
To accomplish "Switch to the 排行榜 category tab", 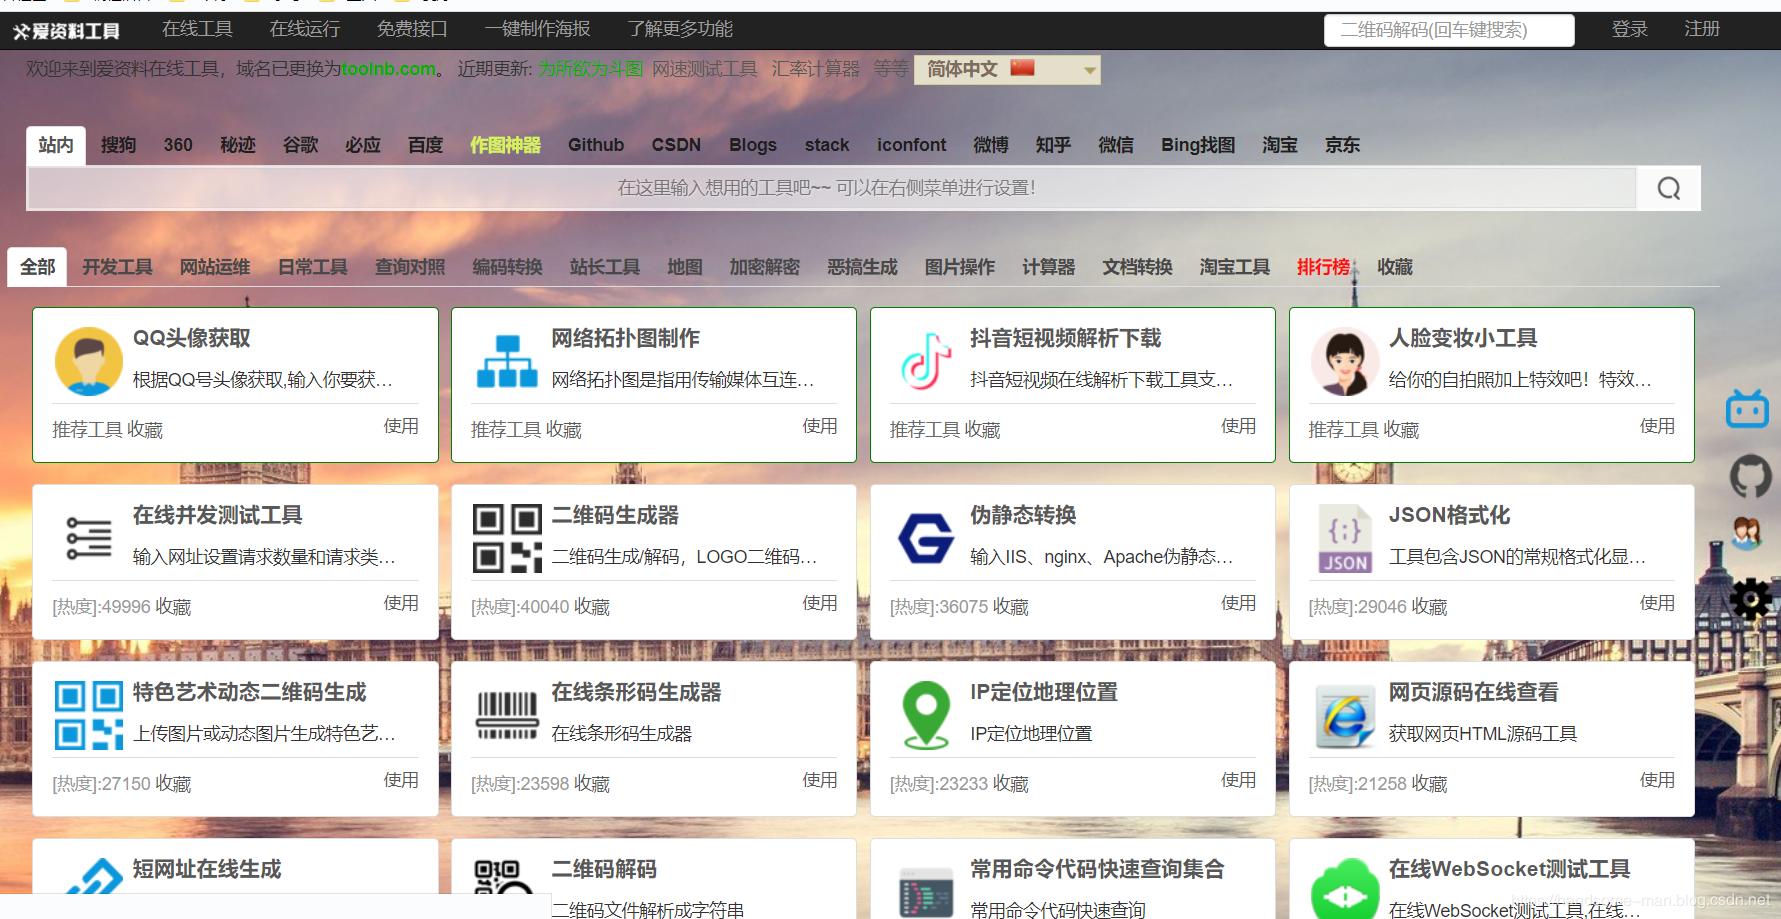I will click(1322, 267).
